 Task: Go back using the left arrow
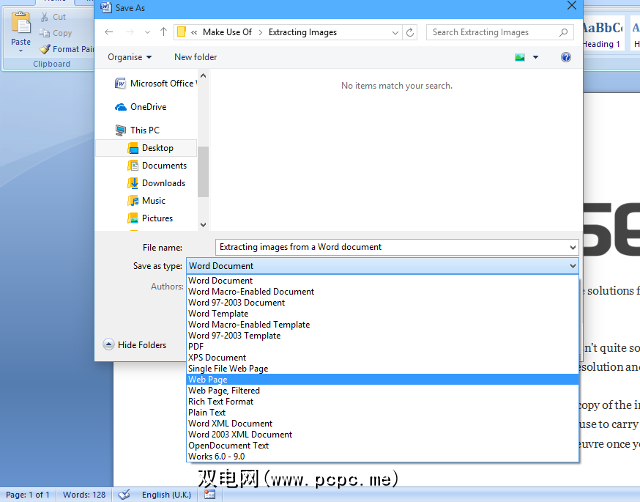[x=109, y=32]
